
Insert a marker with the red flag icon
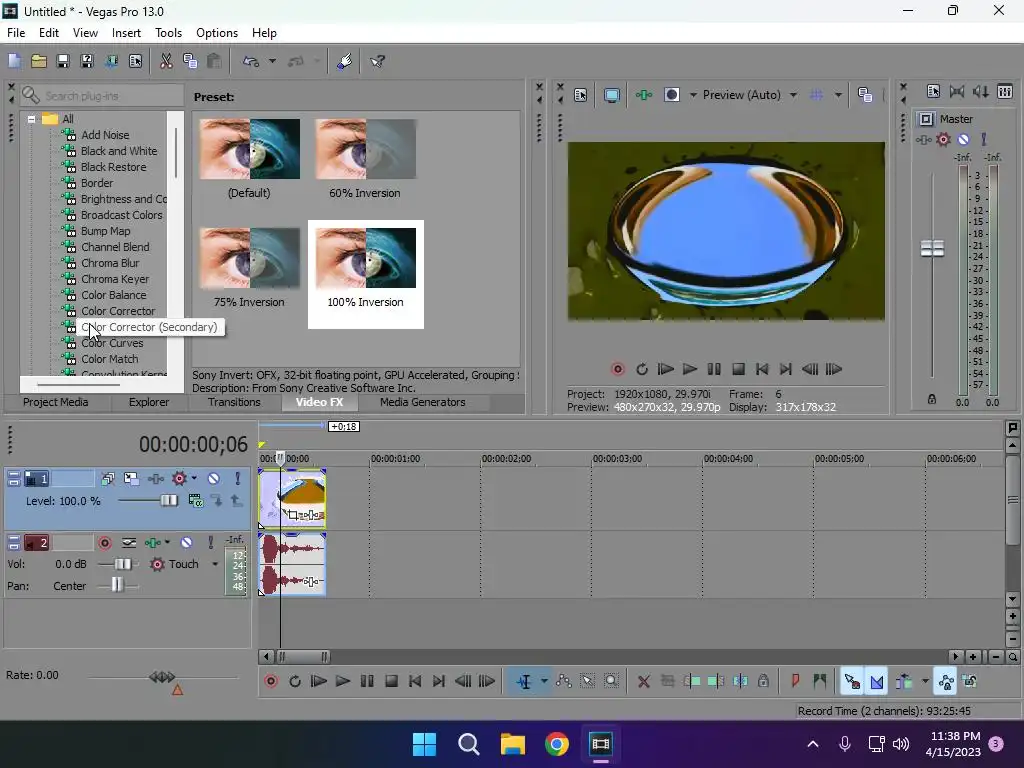(x=795, y=682)
